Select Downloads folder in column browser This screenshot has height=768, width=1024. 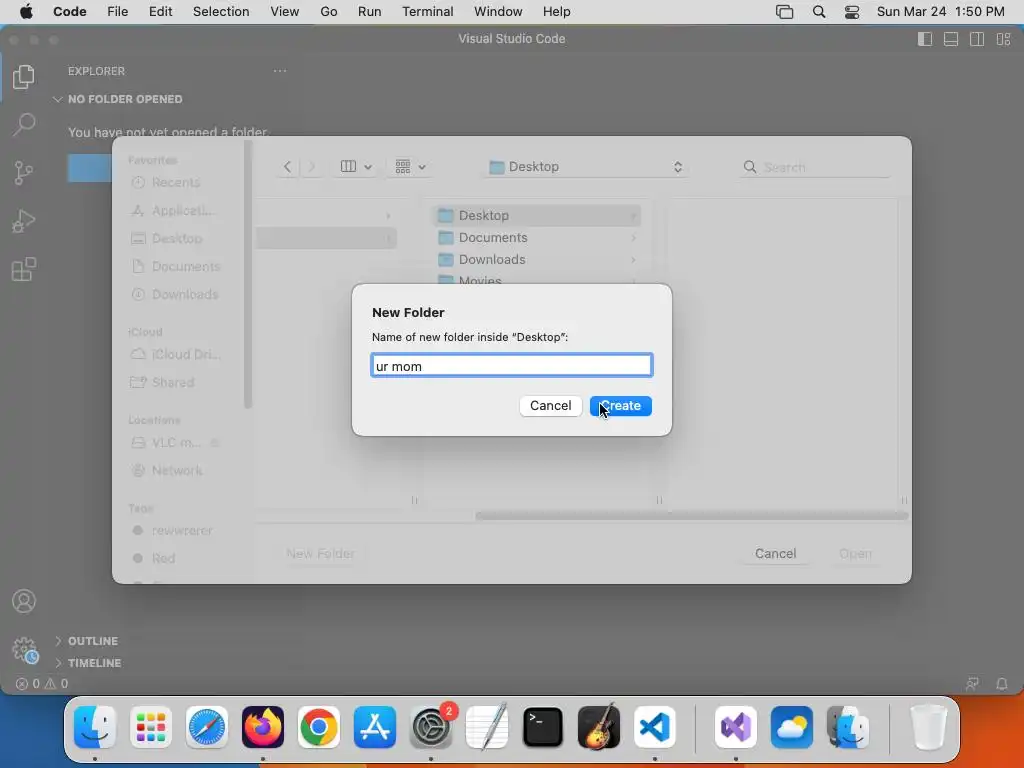[537, 259]
